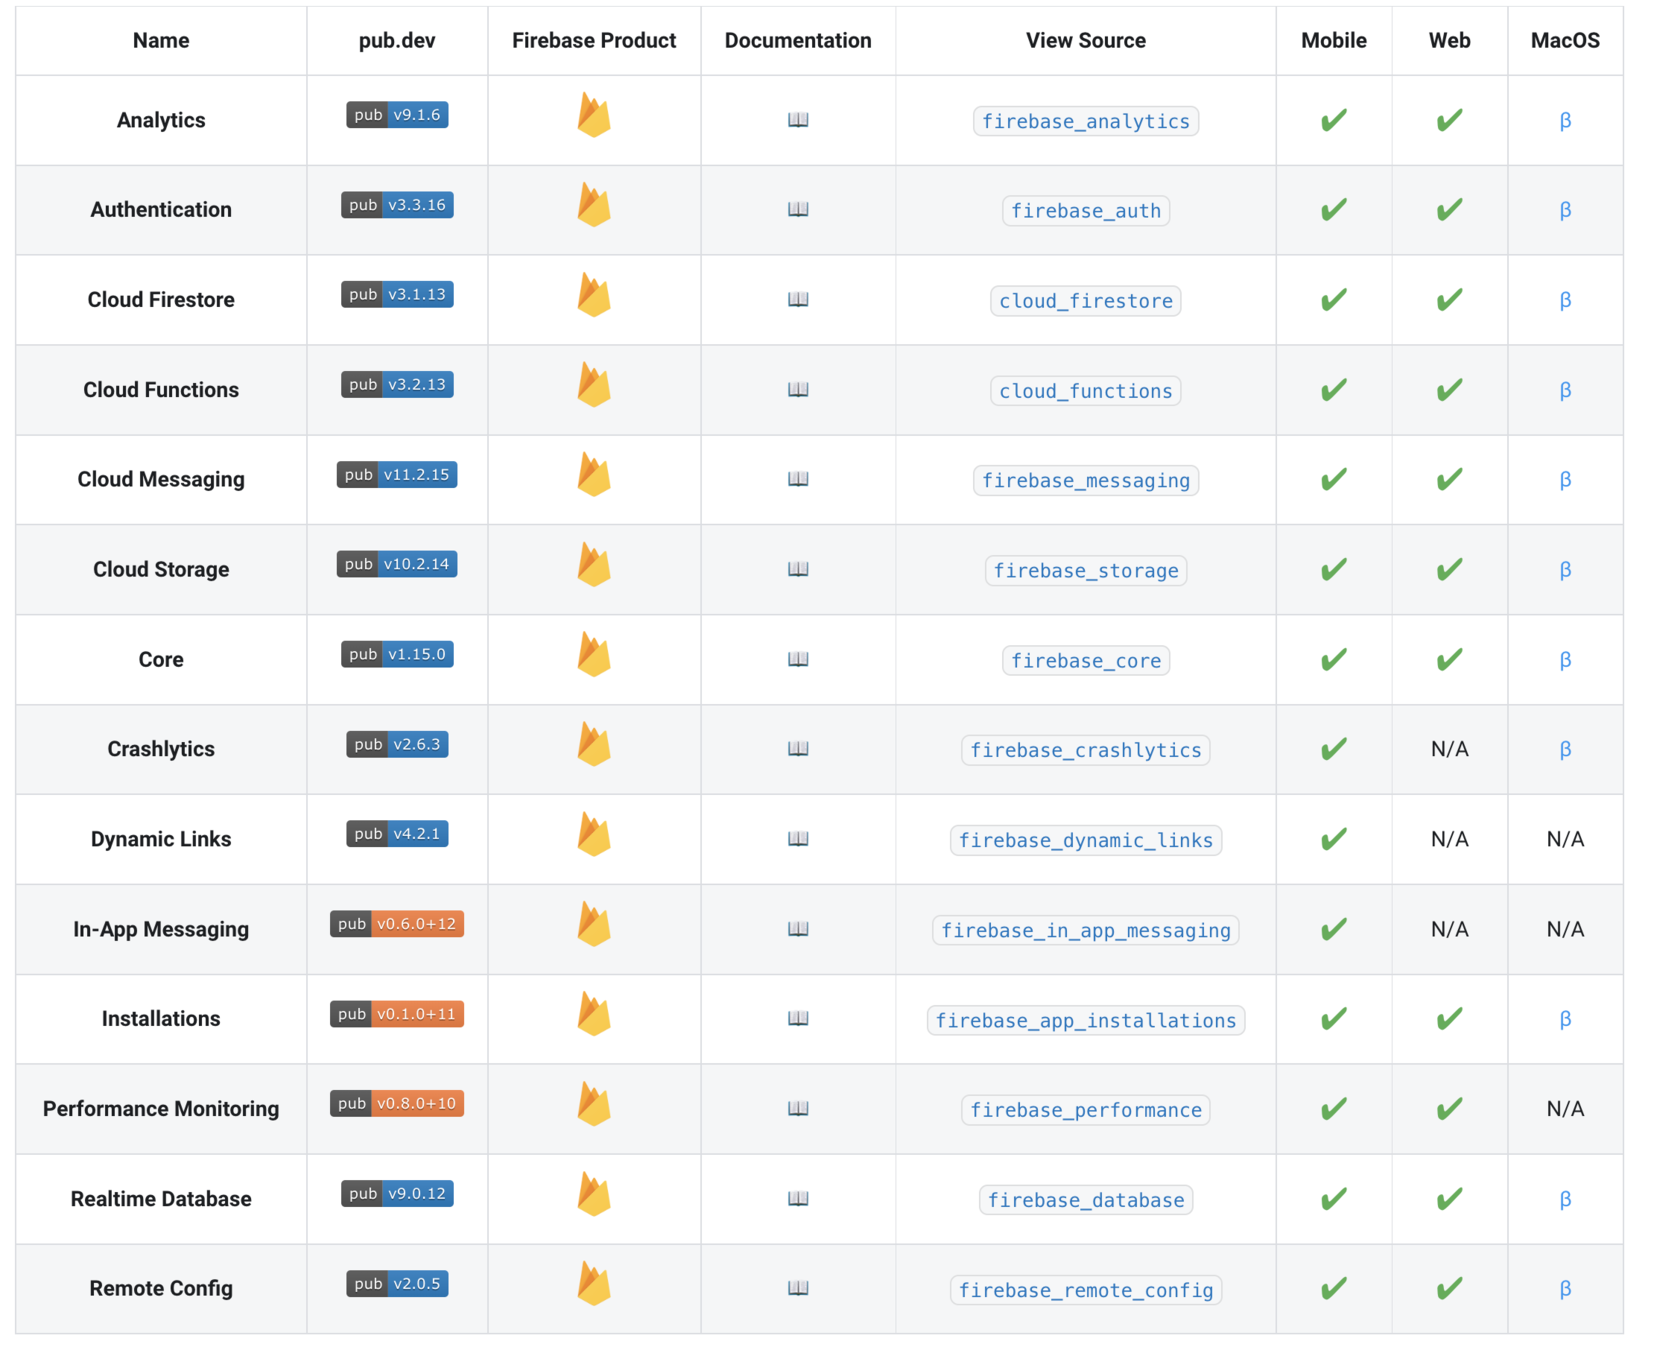Viewport: 1657px width, 1350px height.
Task: Open the firebase_storage source link
Action: (x=1086, y=570)
